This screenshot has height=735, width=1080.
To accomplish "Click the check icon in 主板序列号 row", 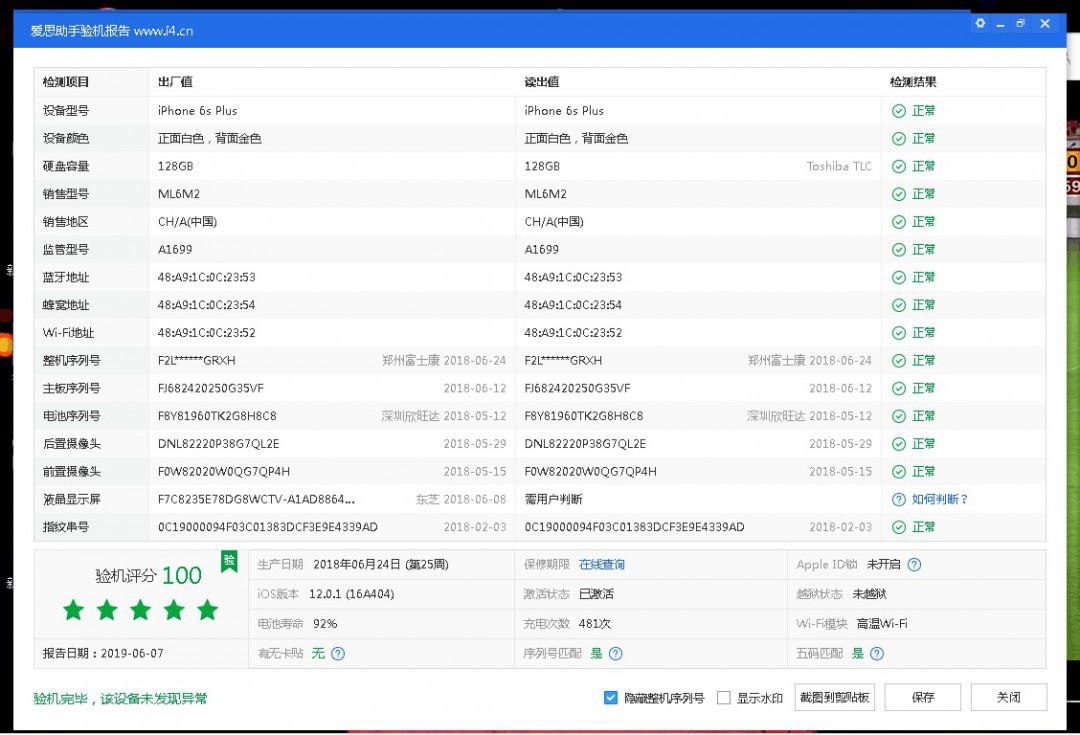I will tap(898, 389).
